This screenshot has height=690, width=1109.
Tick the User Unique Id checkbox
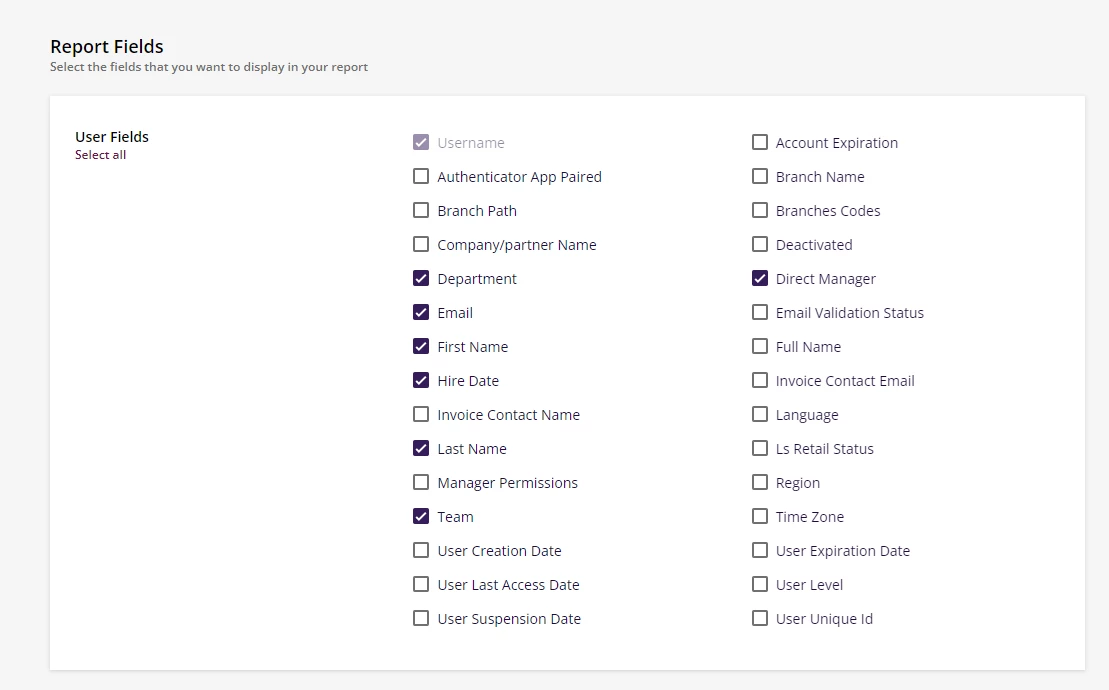click(x=760, y=619)
